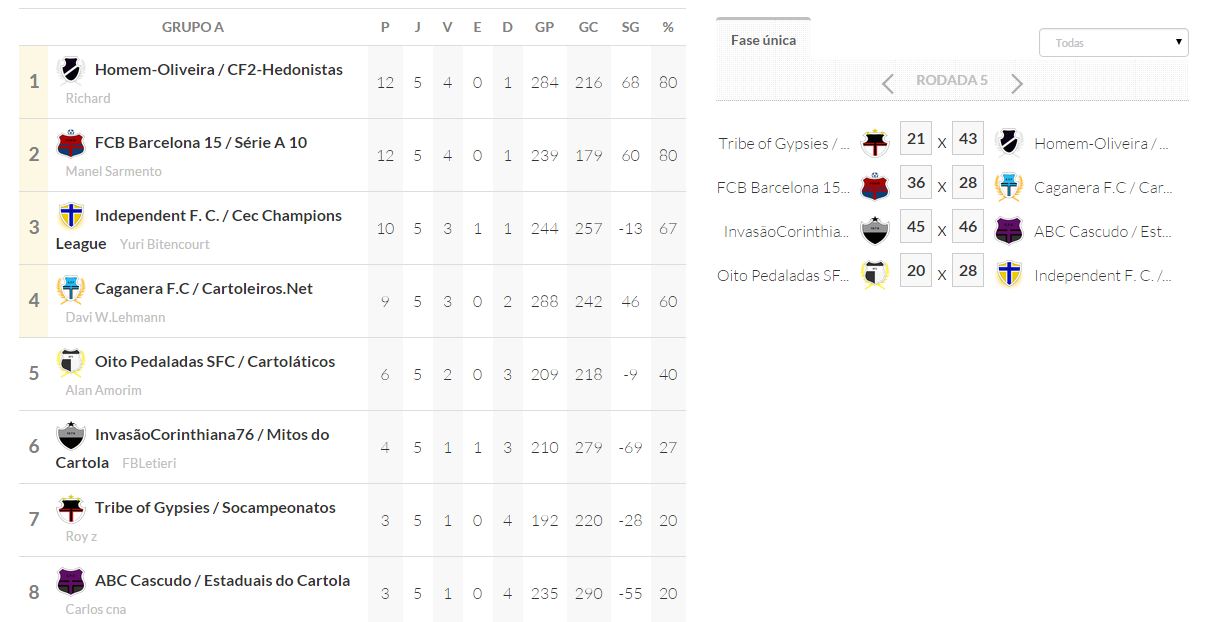
Task: Open Tribe of Gypsies / Socampeonatos team link
Action: [x=215, y=508]
